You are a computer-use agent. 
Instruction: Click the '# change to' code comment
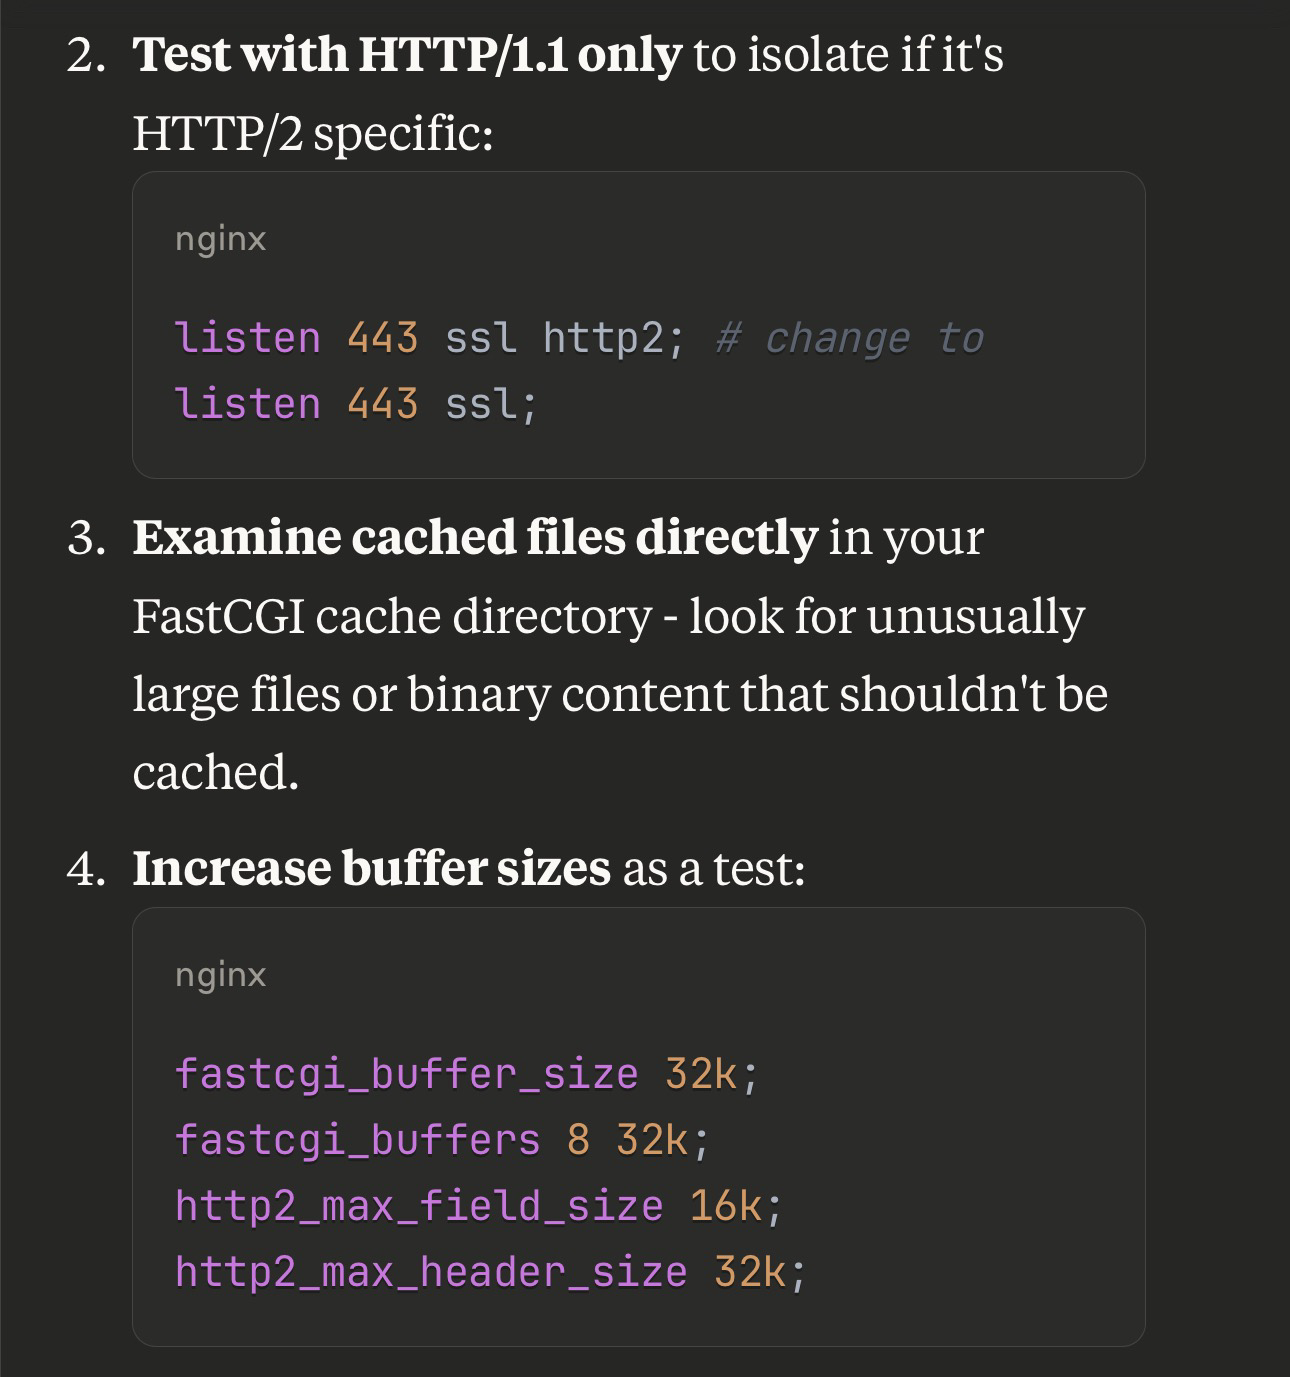point(851,338)
